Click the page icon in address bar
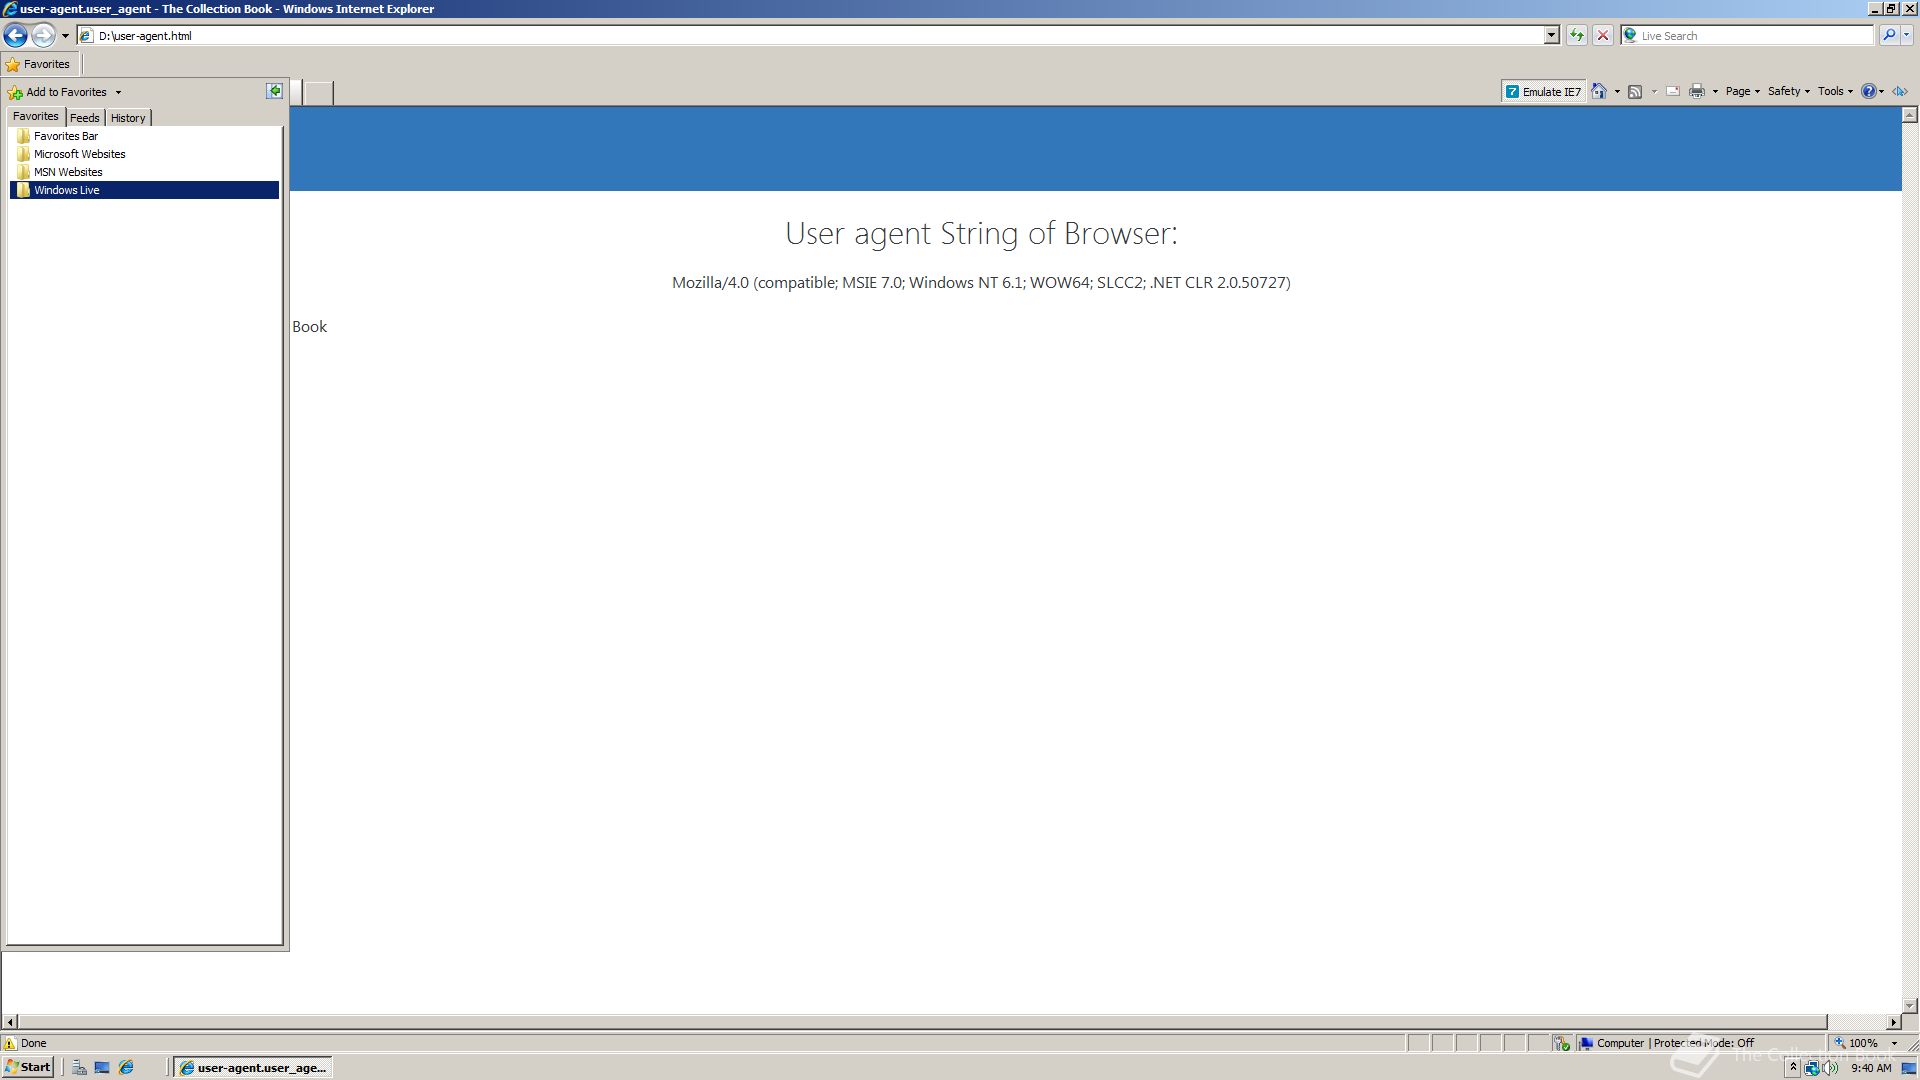The height and width of the screenshot is (1080, 1920). coord(87,36)
